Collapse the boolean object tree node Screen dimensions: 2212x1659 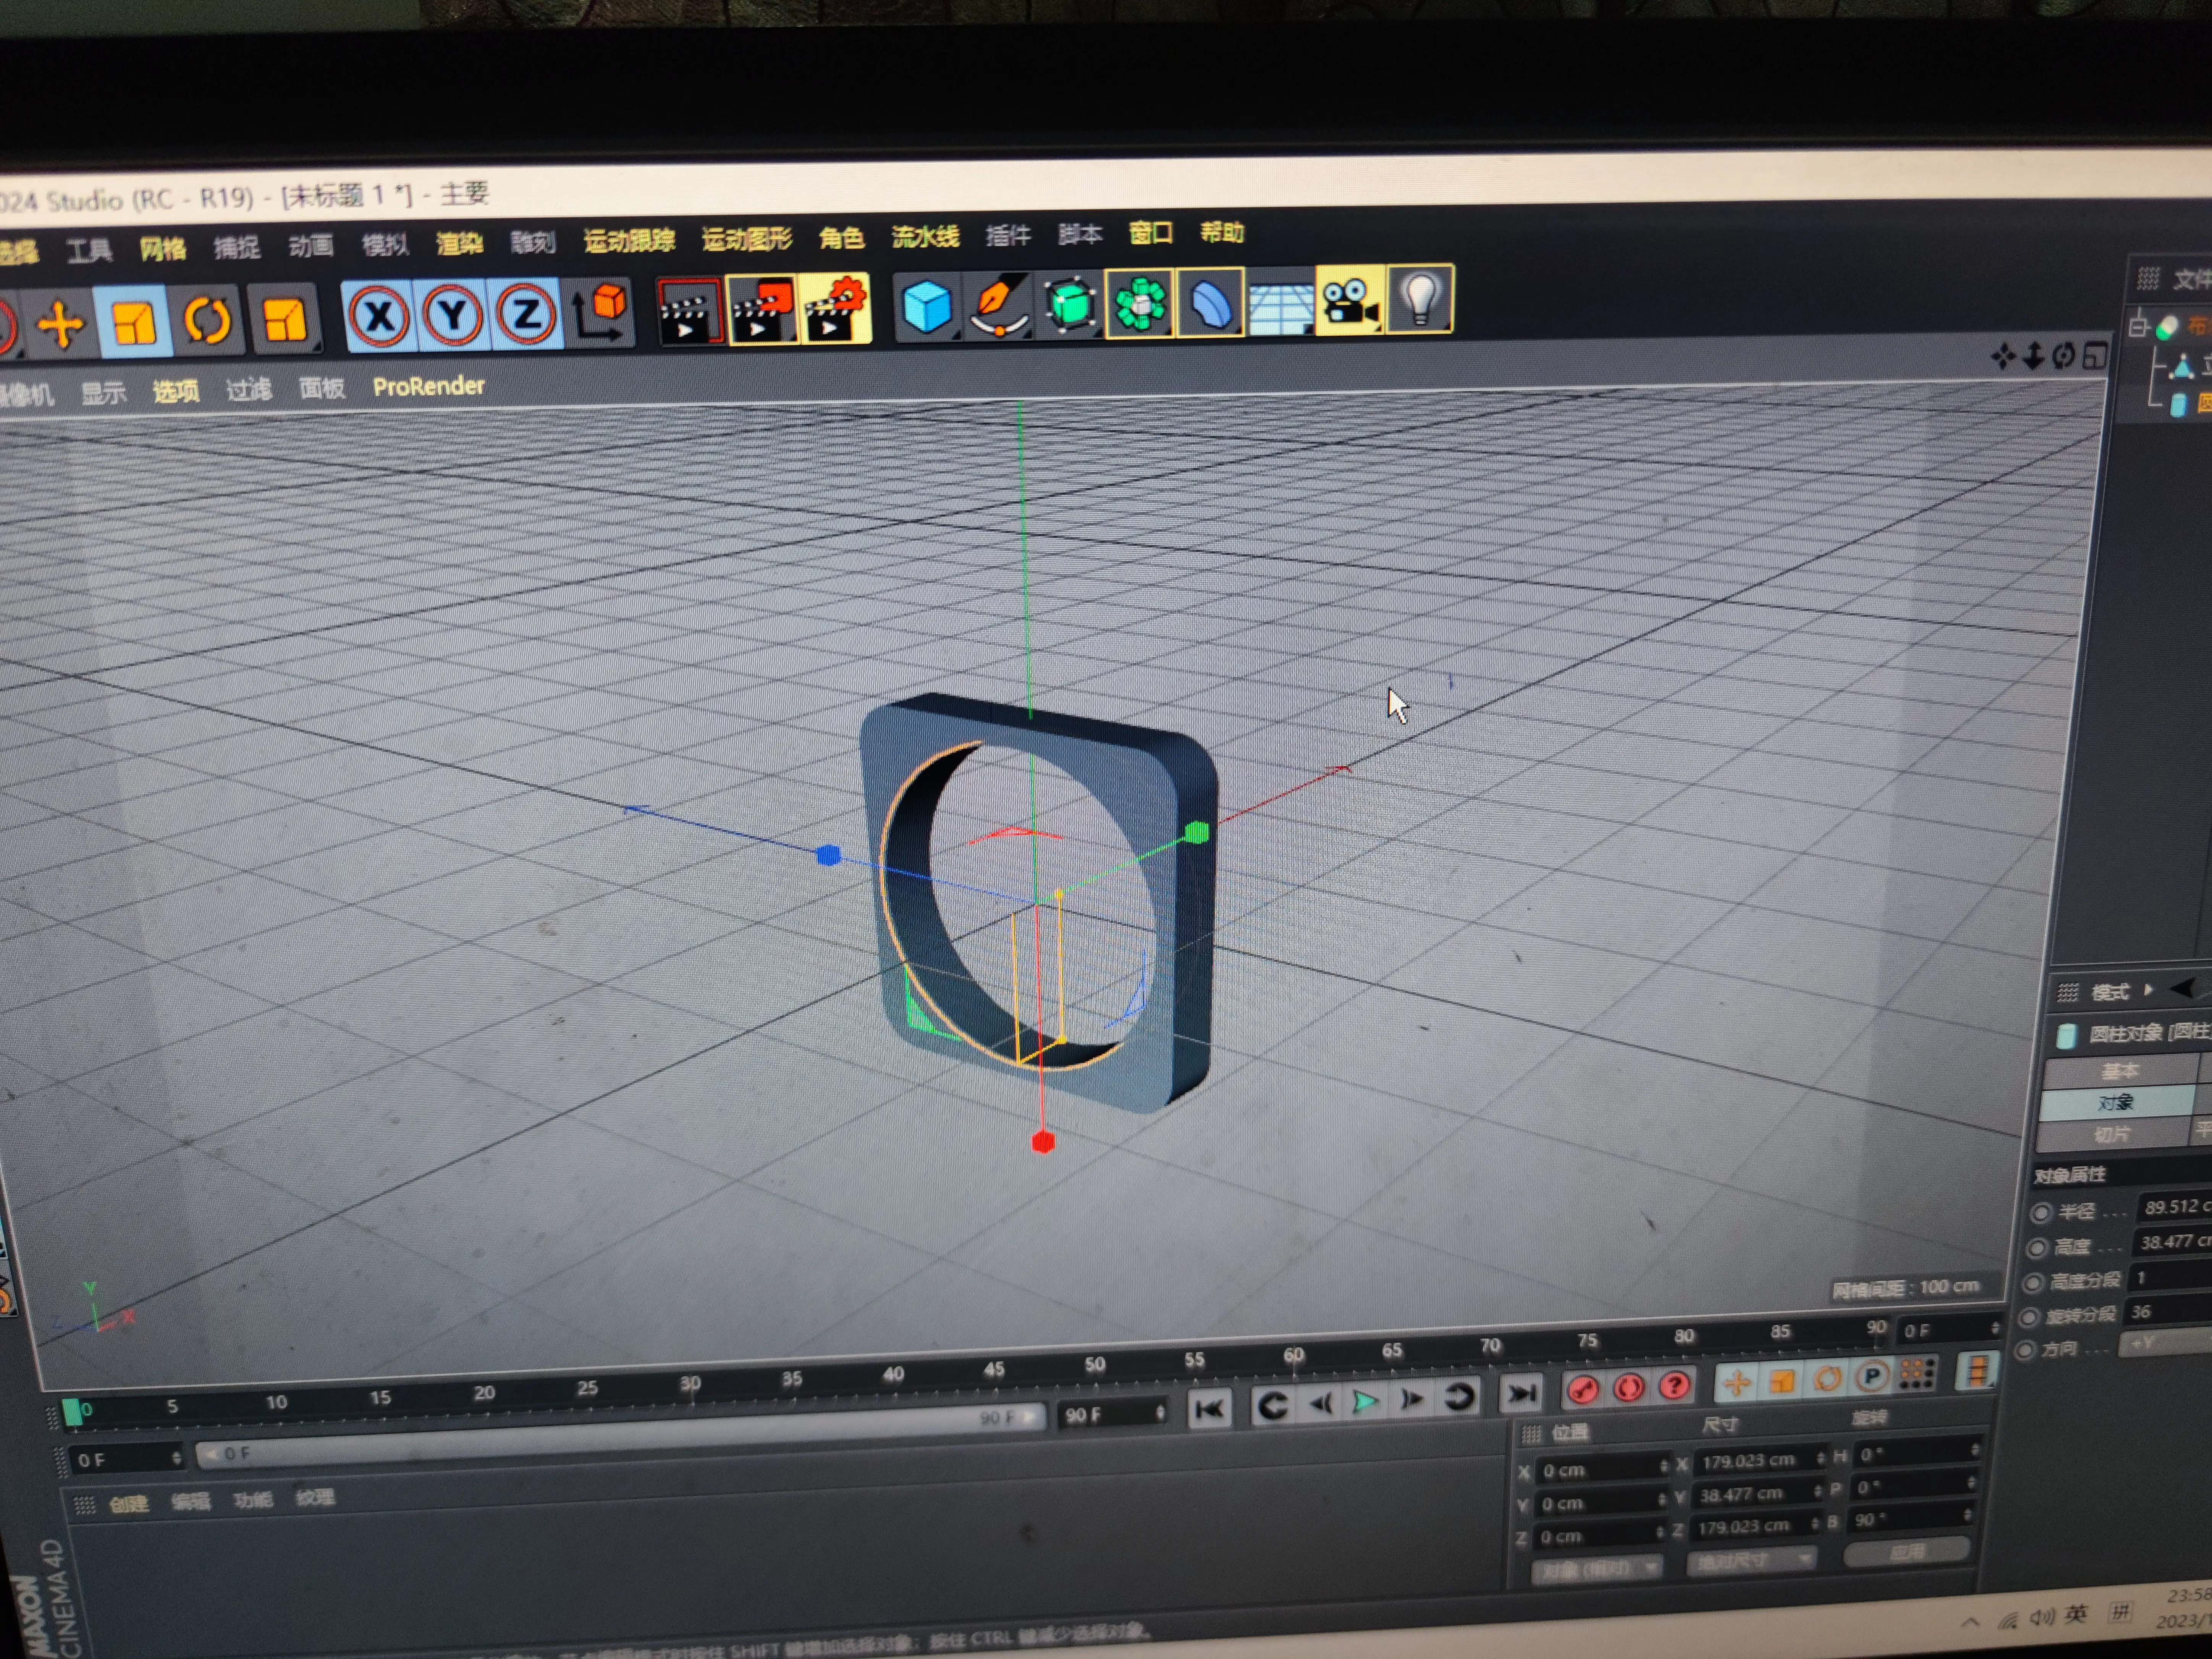click(2138, 326)
